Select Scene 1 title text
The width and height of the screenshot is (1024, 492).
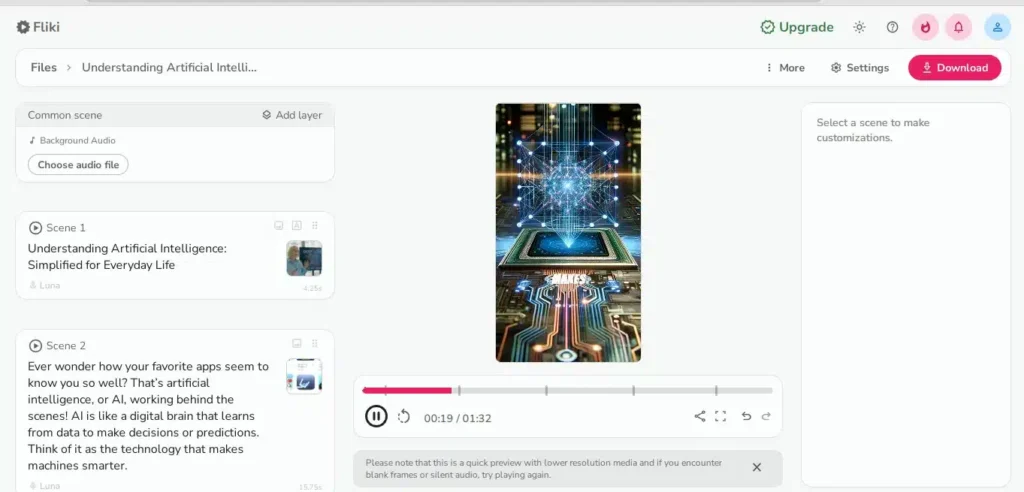127,257
